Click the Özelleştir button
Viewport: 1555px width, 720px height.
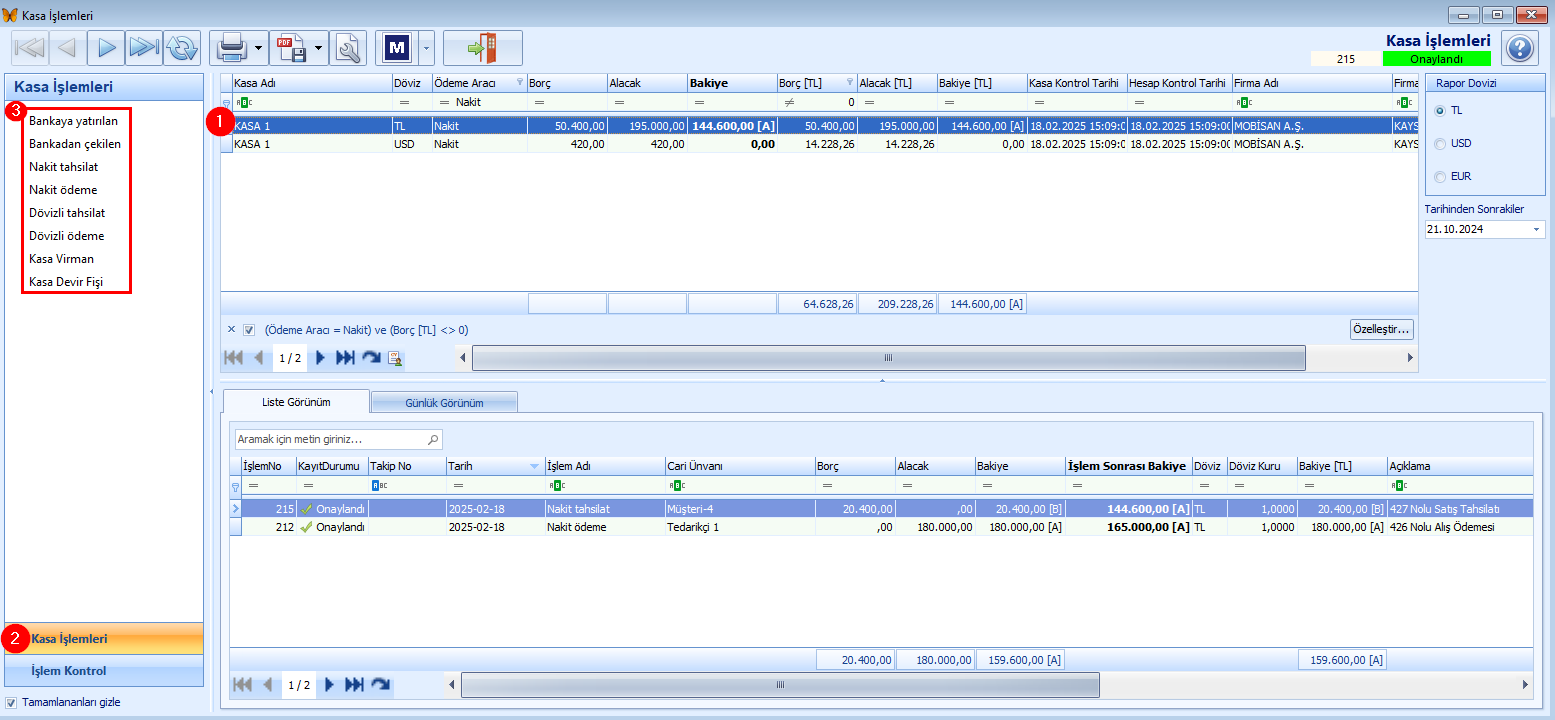(1380, 330)
